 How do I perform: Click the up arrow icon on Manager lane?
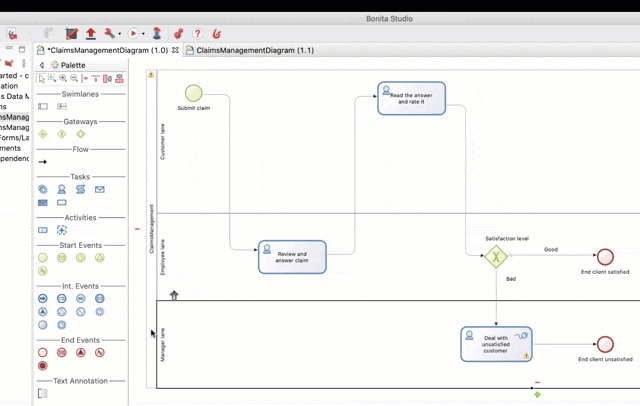174,295
